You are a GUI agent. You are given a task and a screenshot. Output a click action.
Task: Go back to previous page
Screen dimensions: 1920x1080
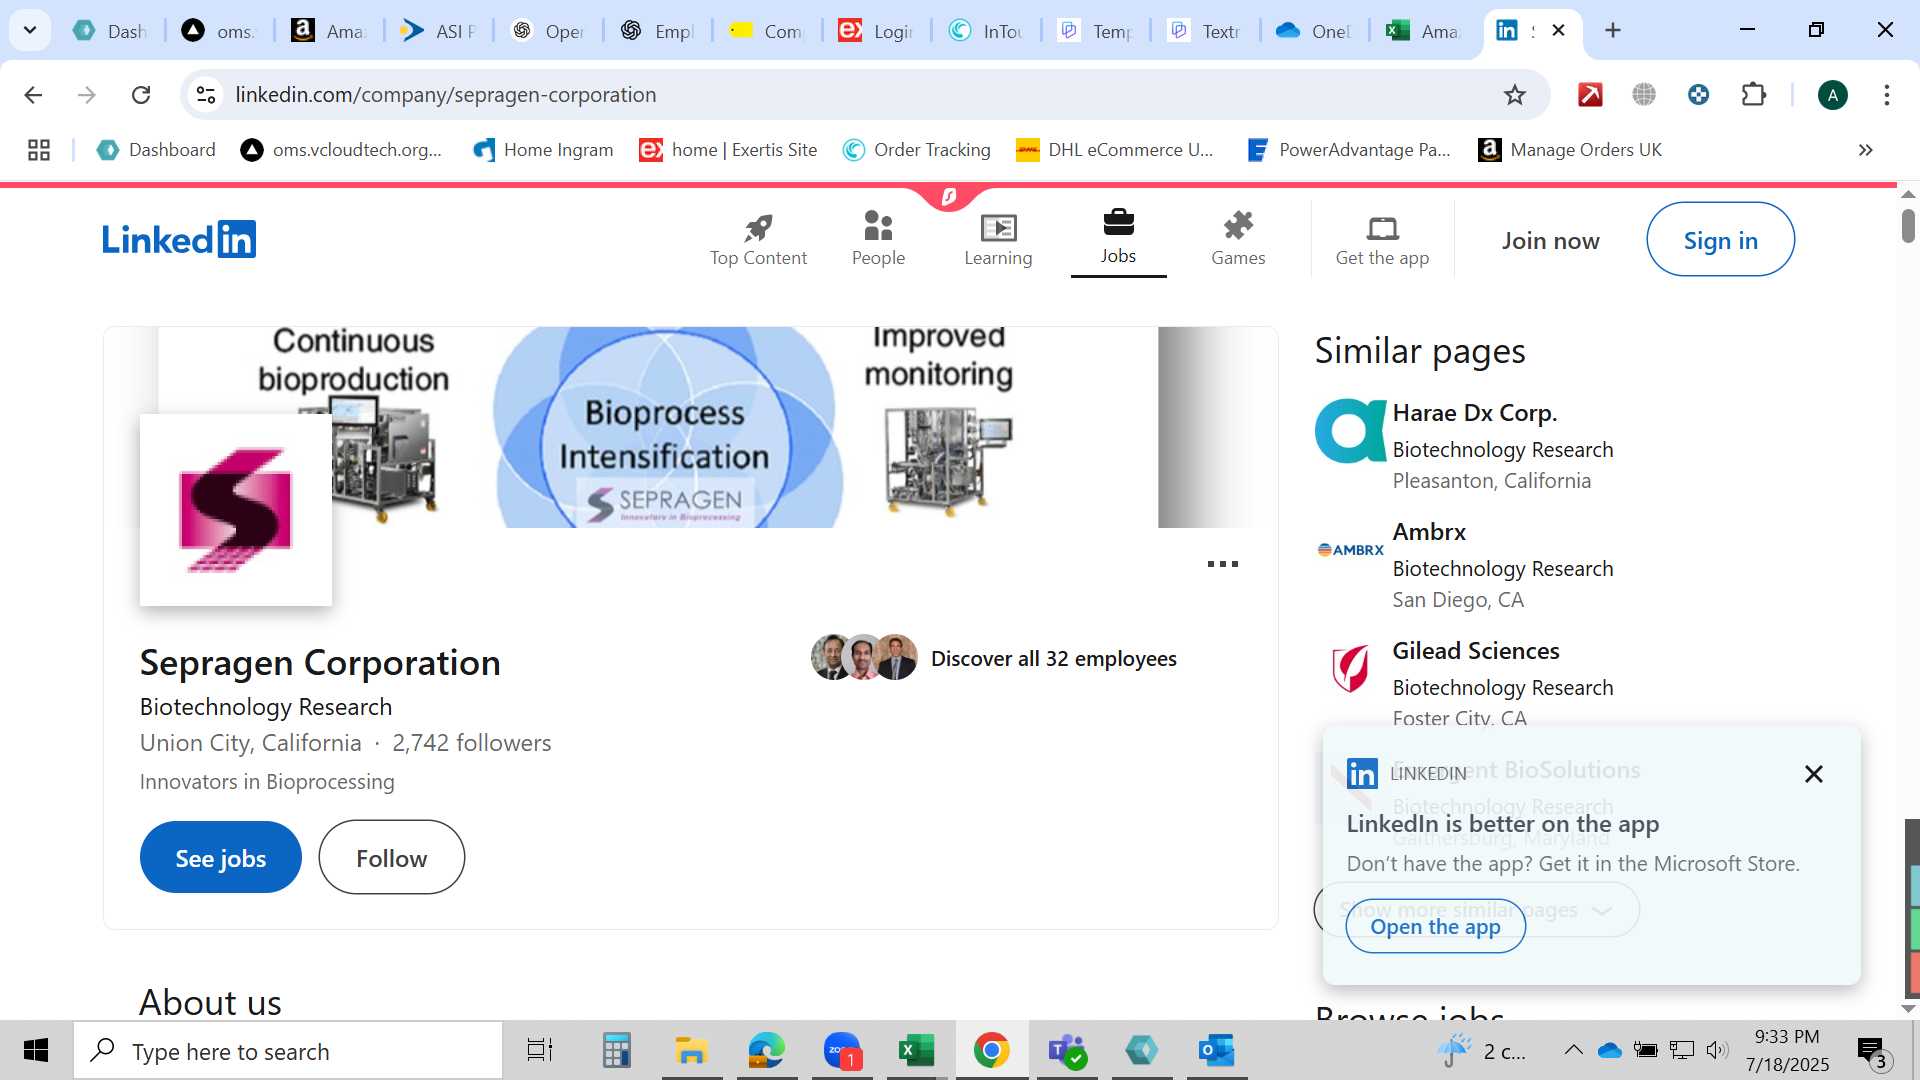click(33, 95)
